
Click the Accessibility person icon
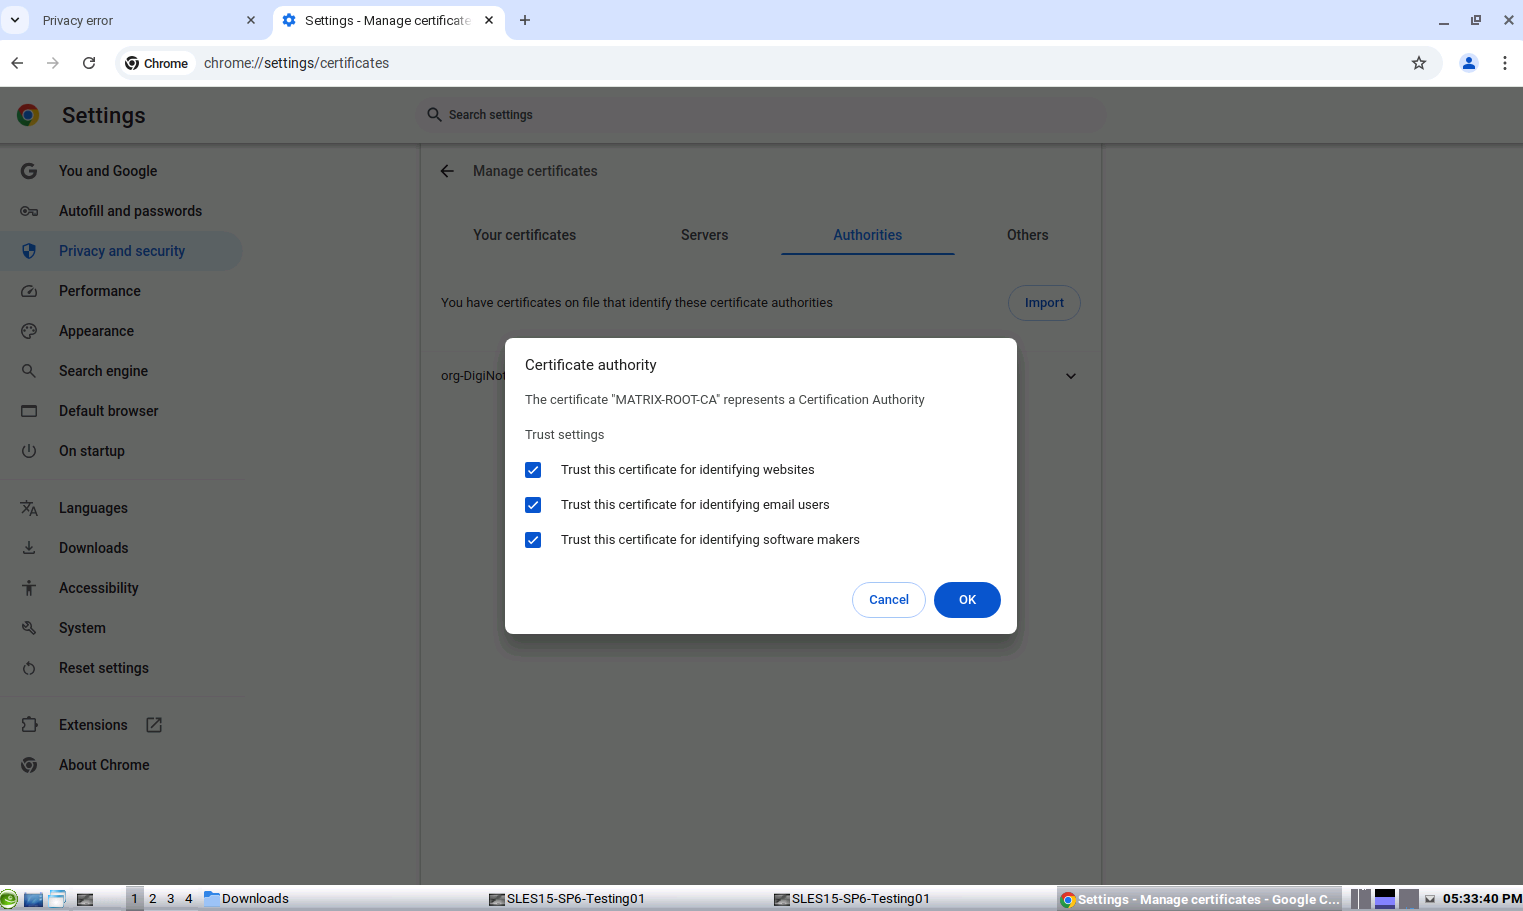pyautogui.click(x=29, y=588)
